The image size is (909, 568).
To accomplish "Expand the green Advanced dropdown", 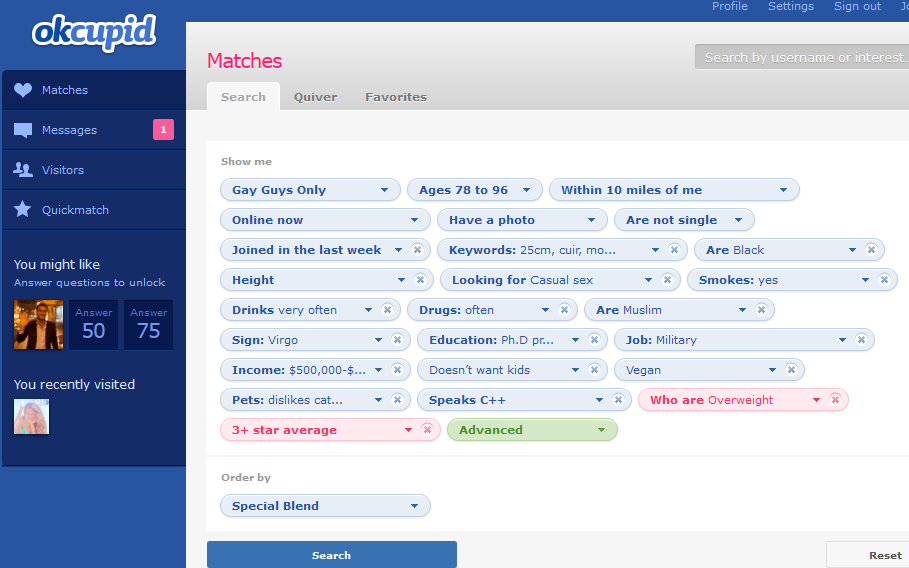I will 600,430.
